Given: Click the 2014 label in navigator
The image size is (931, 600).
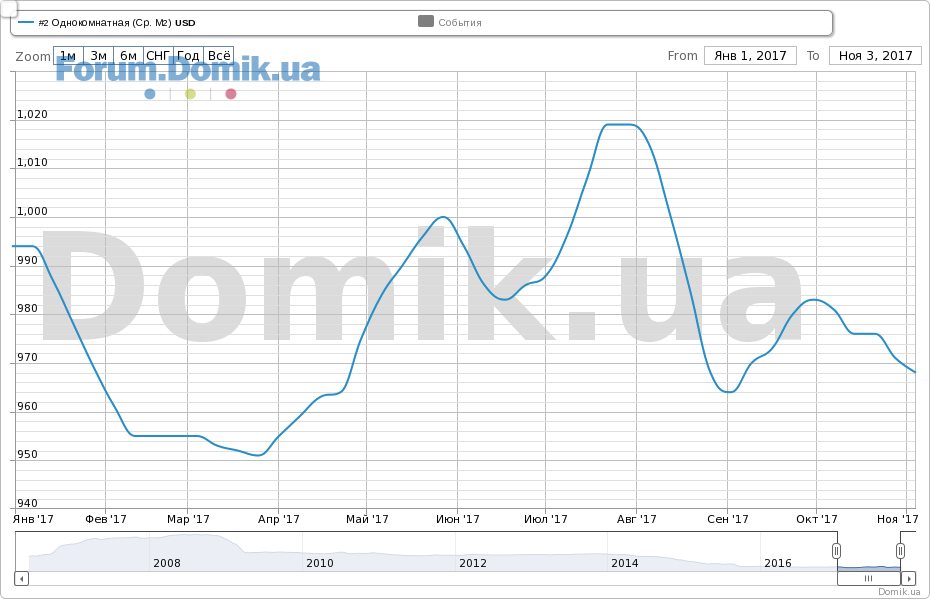Looking at the screenshot, I should (625, 563).
